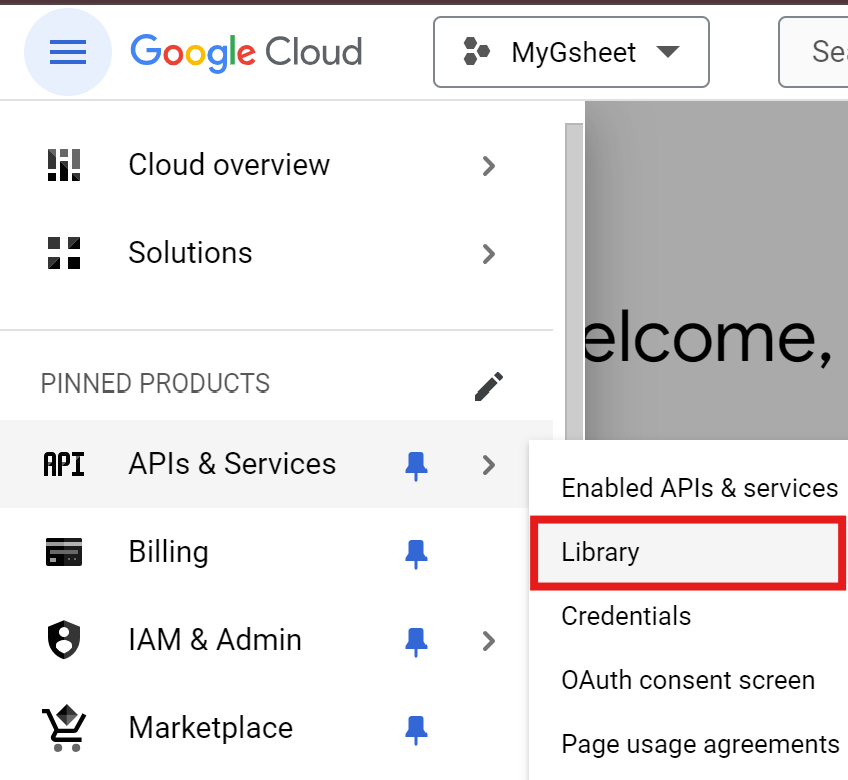
Task: Select OAuth consent screen in submenu
Action: 688,680
